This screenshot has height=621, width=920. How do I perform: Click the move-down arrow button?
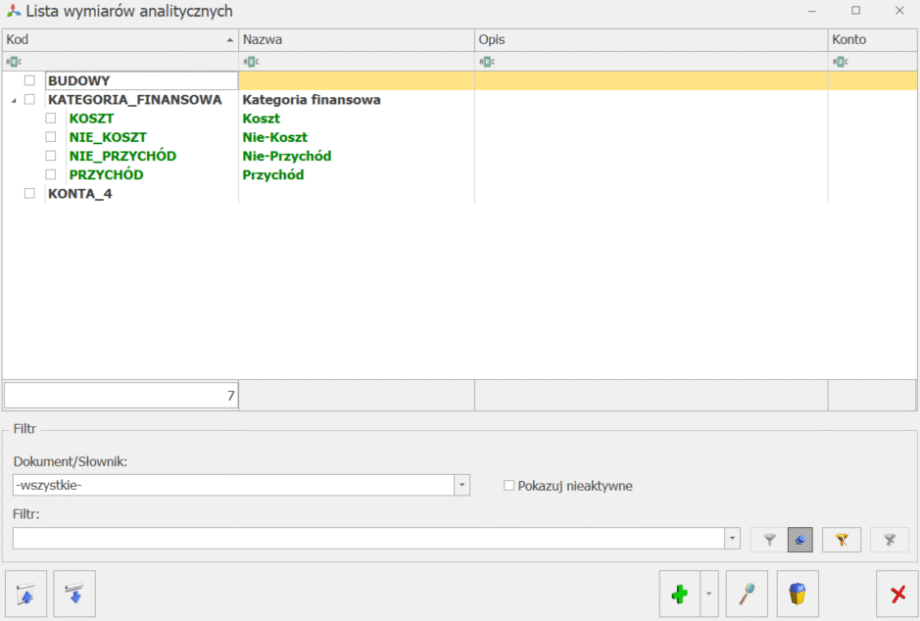click(75, 595)
